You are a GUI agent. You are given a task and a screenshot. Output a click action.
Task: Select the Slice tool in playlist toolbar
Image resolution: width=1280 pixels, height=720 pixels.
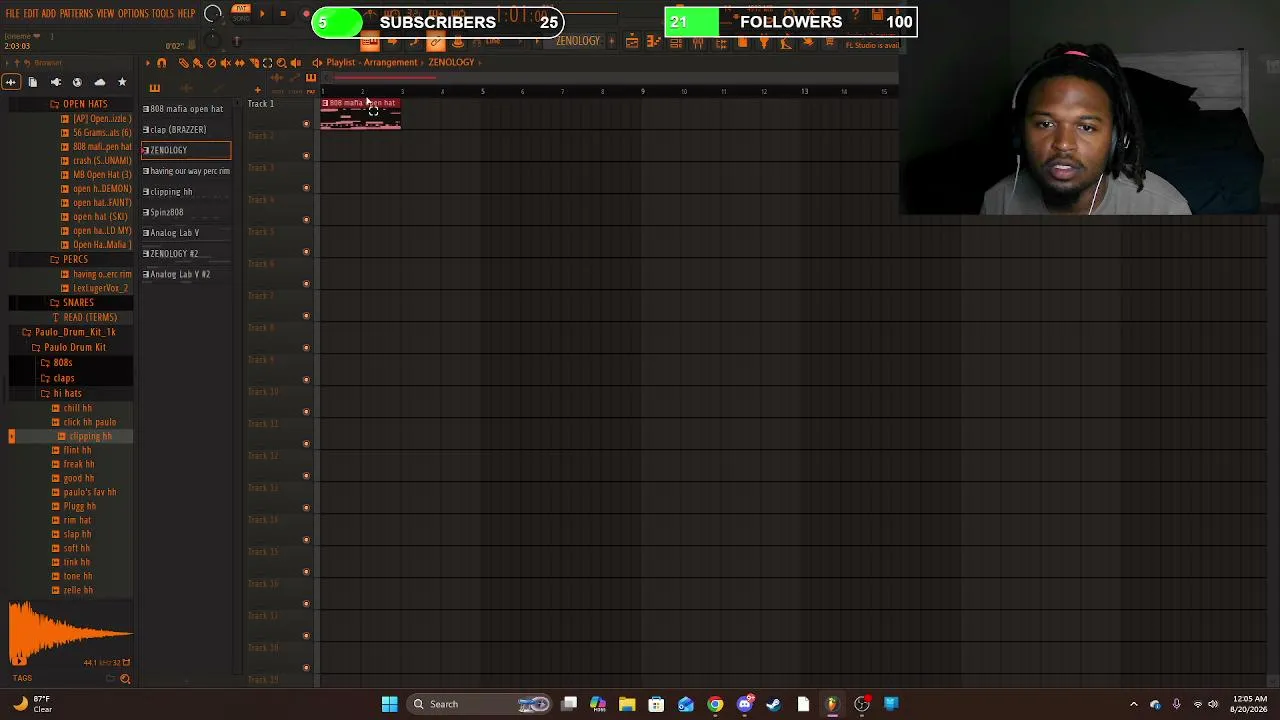pos(253,63)
